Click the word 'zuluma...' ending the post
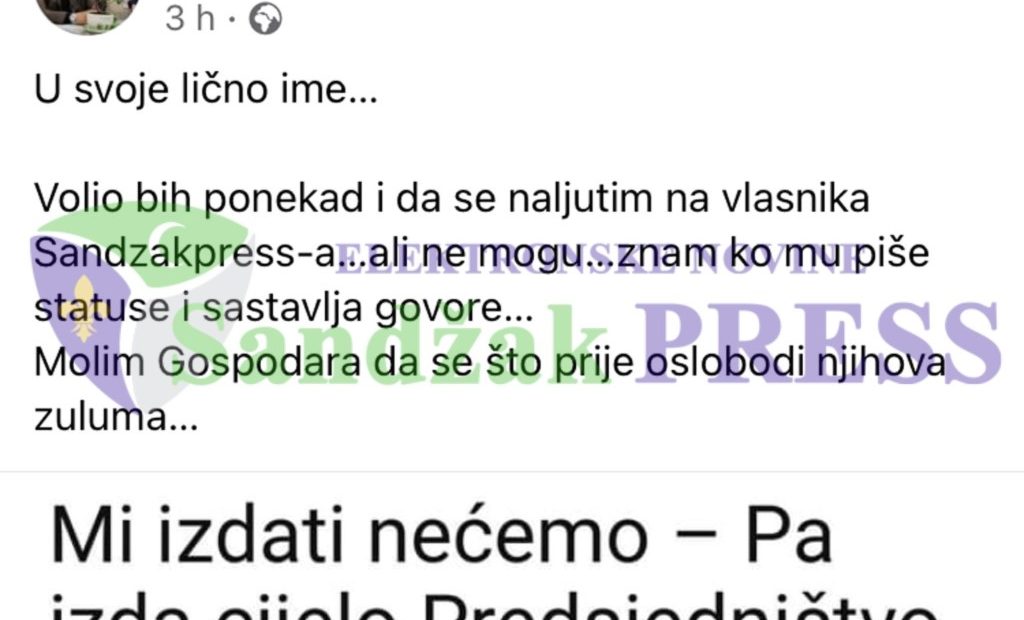The image size is (1024, 620). tap(116, 417)
